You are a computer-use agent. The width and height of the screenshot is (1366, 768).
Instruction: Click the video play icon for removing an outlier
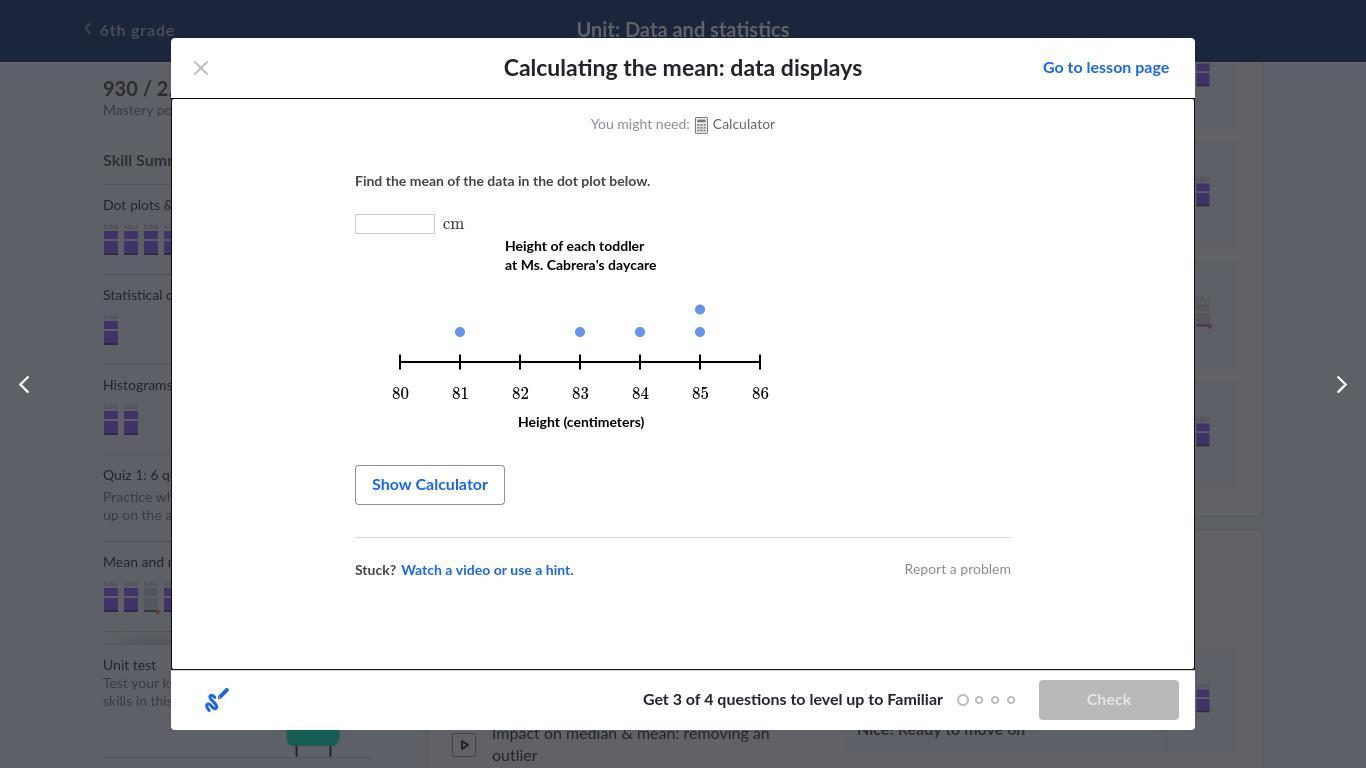click(463, 744)
